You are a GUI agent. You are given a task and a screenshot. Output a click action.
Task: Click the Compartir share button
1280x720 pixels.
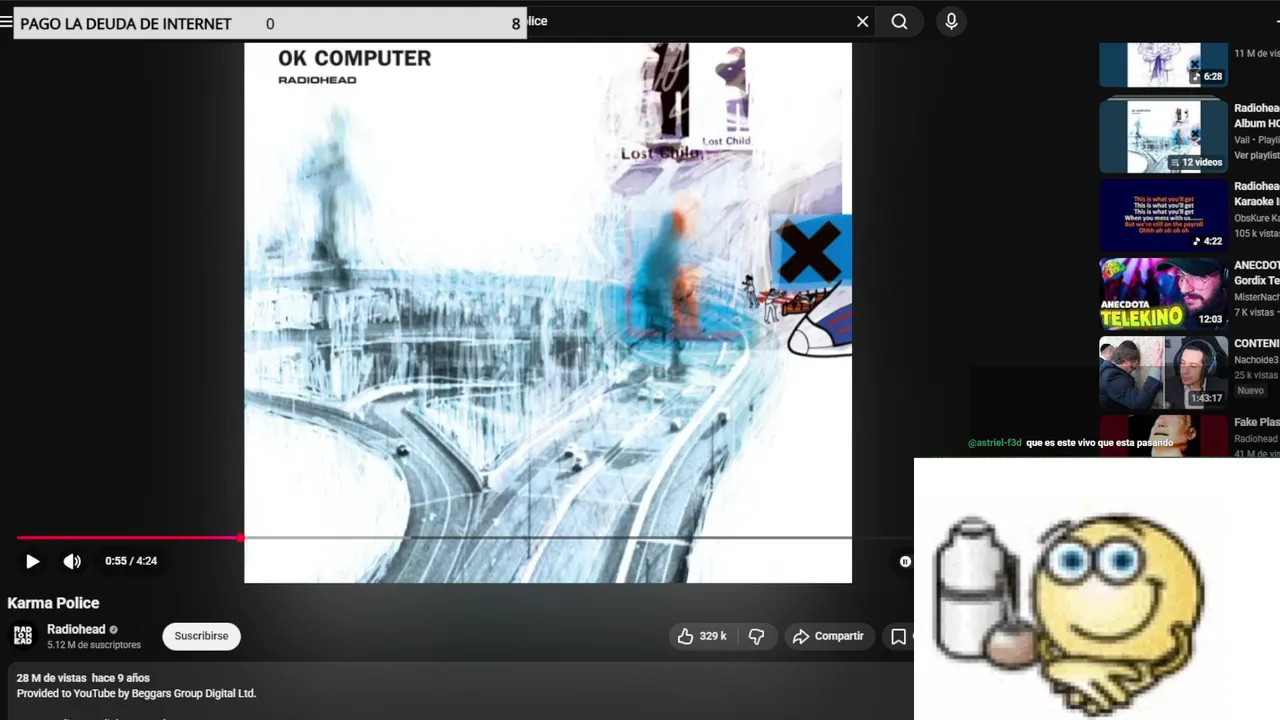828,636
